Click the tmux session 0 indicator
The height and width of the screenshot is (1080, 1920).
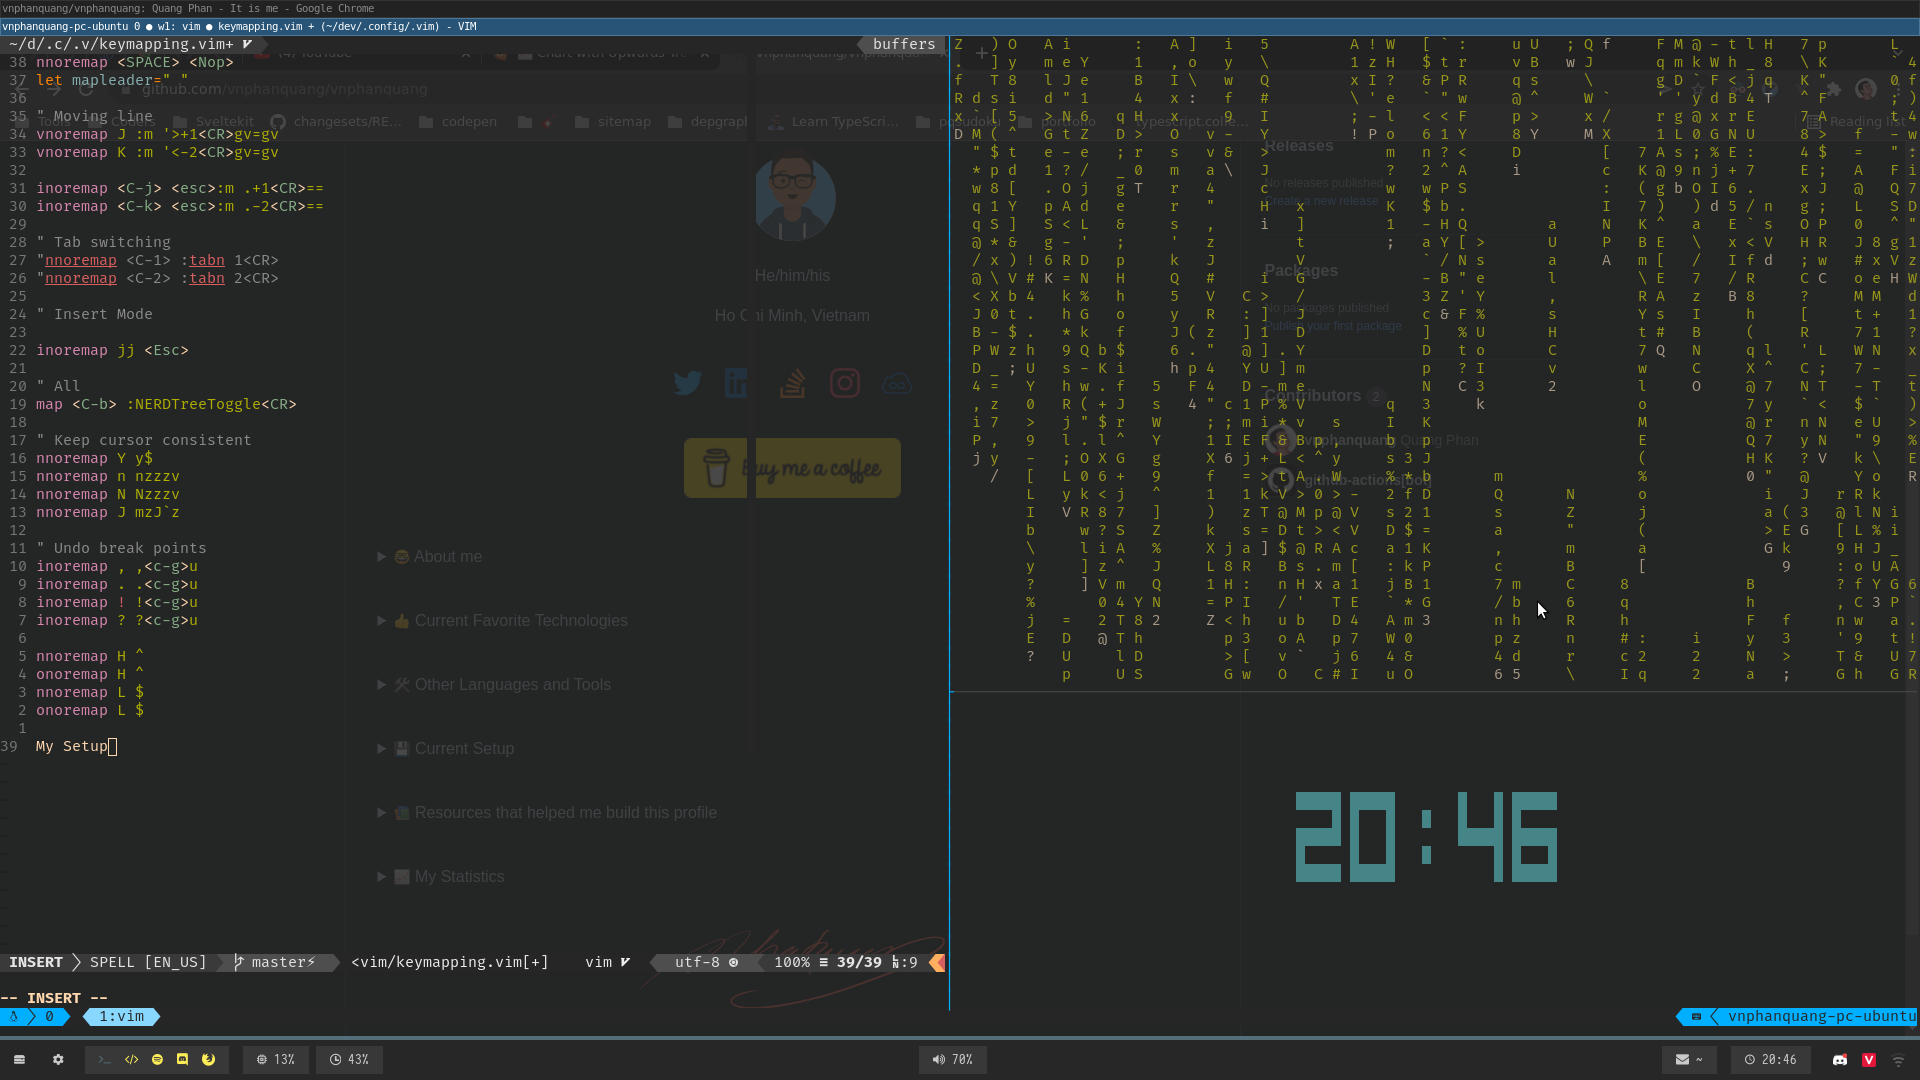pyautogui.click(x=49, y=1016)
